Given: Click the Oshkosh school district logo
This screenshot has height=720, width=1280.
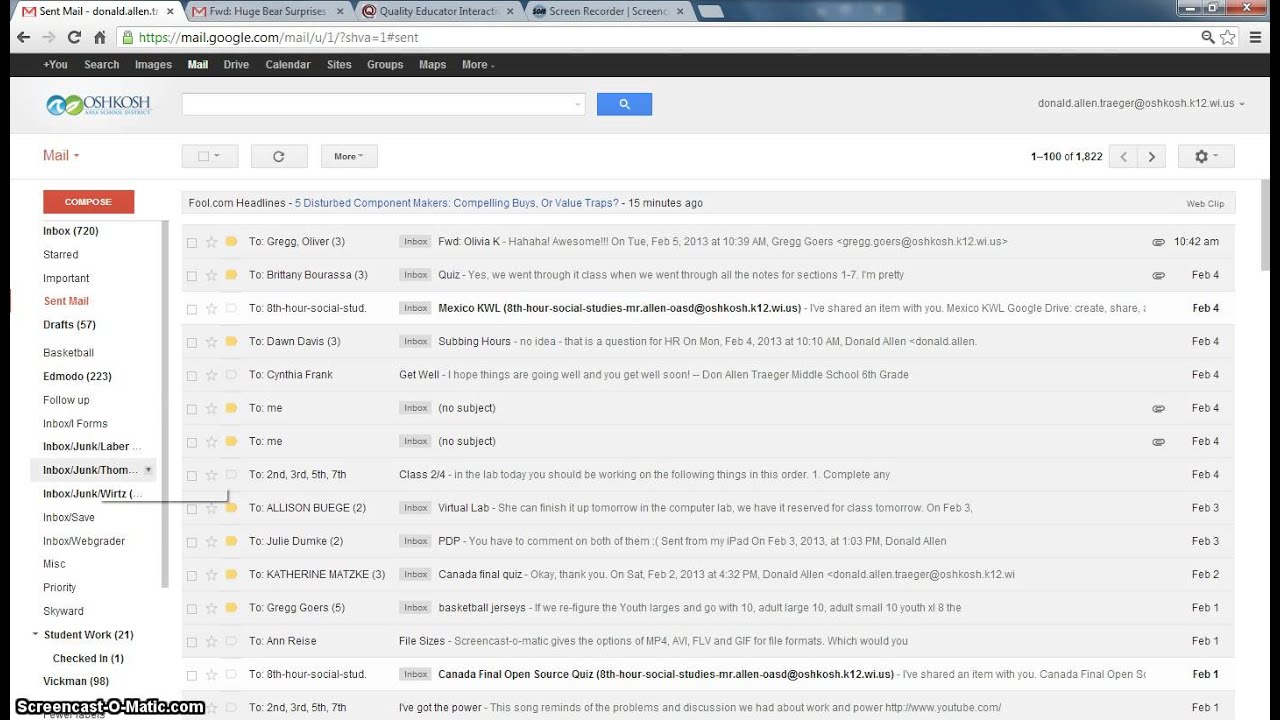Looking at the screenshot, I should click(98, 105).
